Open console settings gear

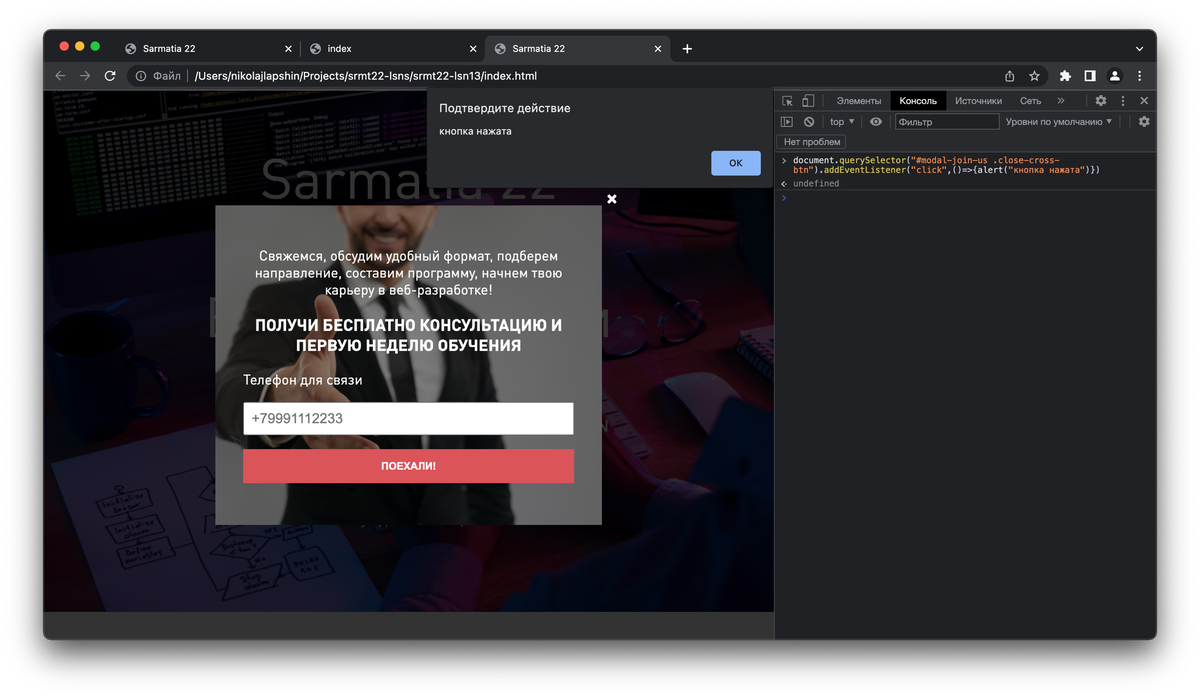(1144, 122)
